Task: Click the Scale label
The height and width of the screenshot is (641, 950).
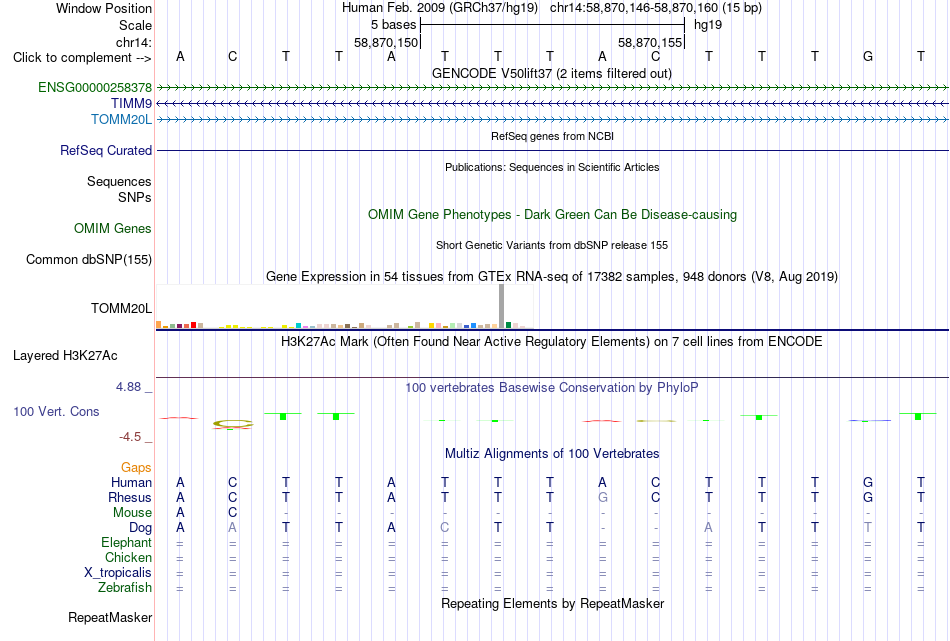Action: pos(135,25)
